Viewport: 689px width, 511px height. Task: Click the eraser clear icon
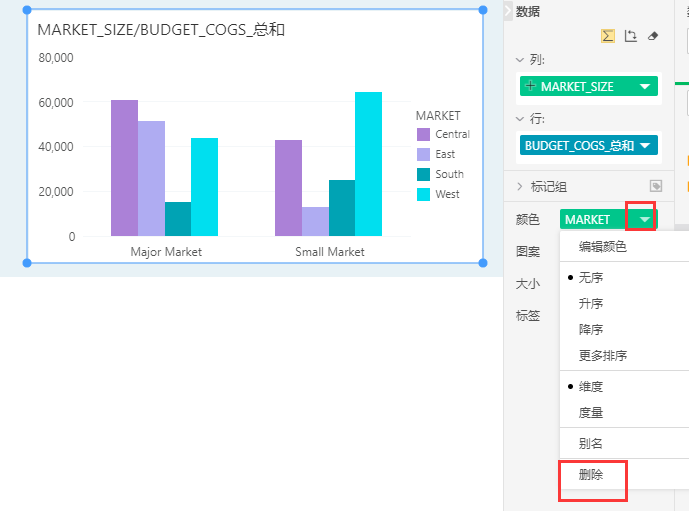point(653,36)
